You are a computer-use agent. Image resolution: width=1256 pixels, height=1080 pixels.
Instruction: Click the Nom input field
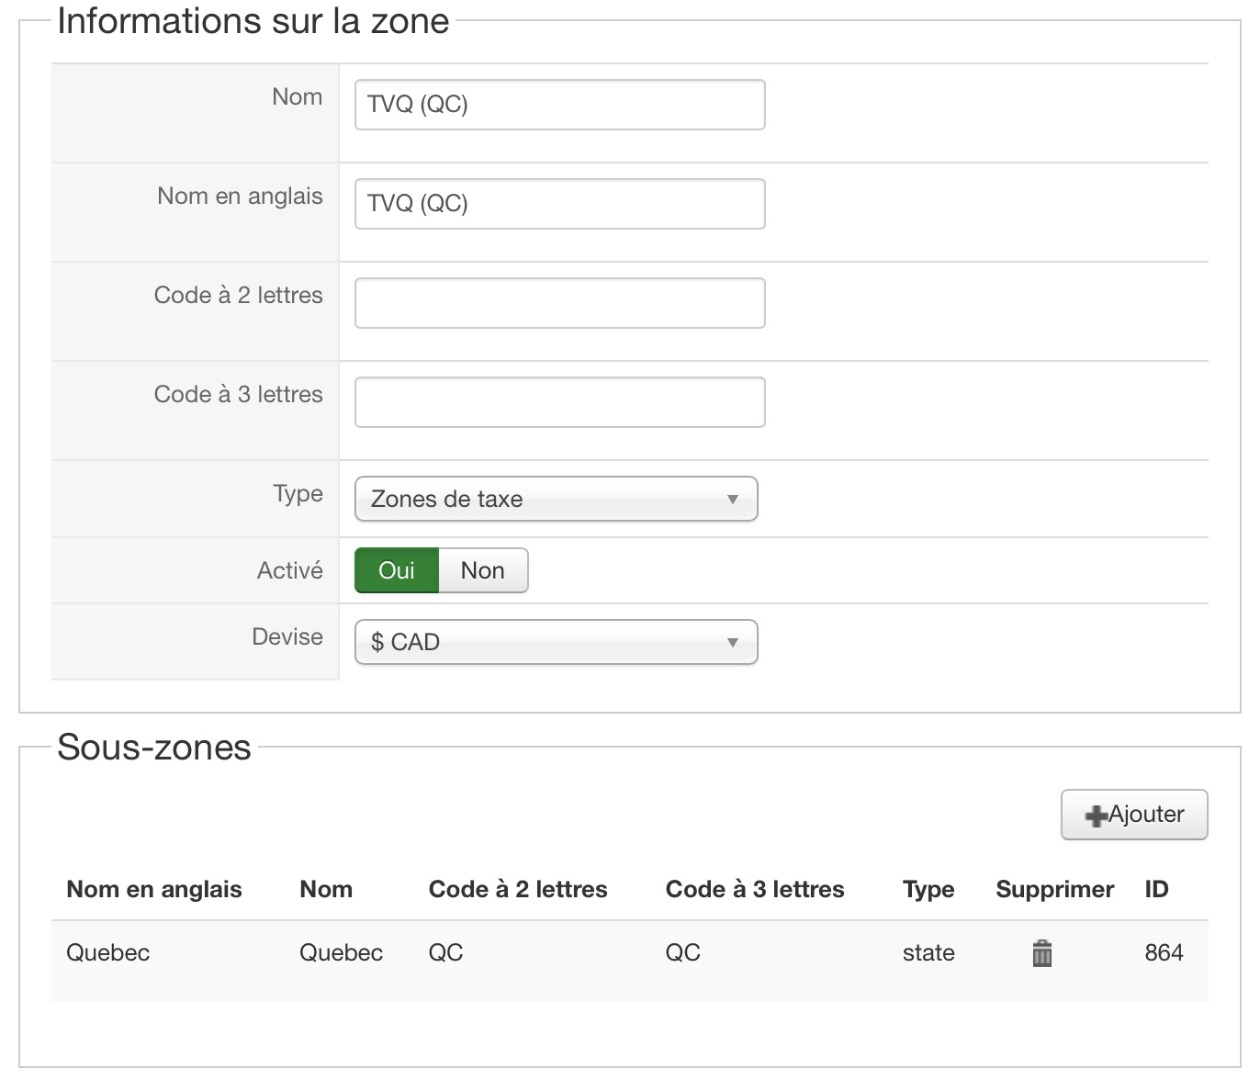point(559,105)
